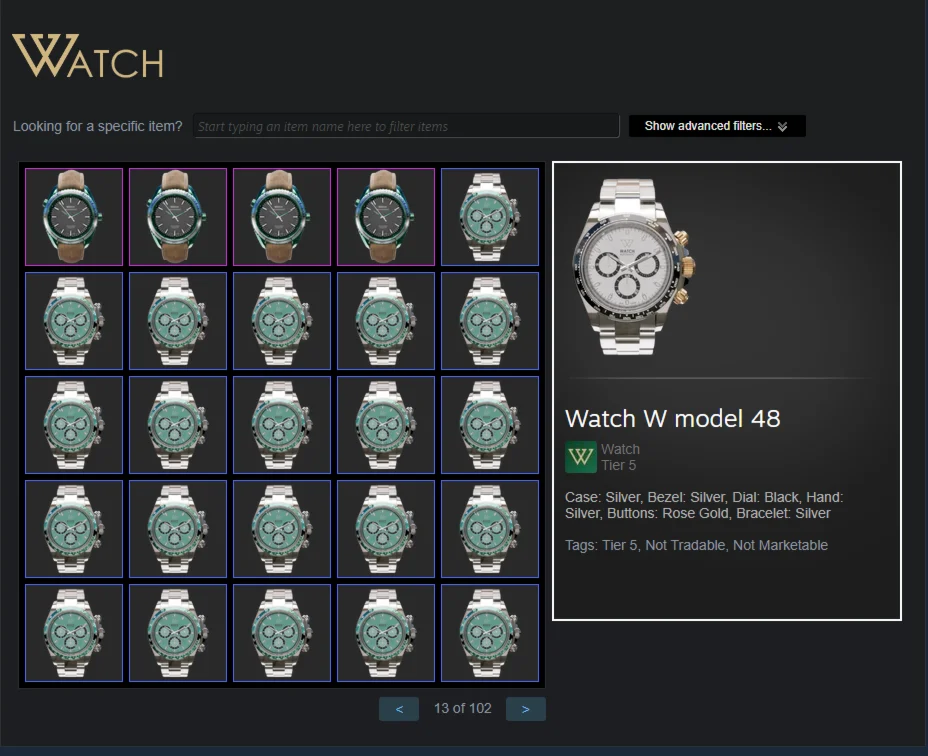Go to the next inventory page
This screenshot has width=928, height=756.
pyautogui.click(x=526, y=709)
